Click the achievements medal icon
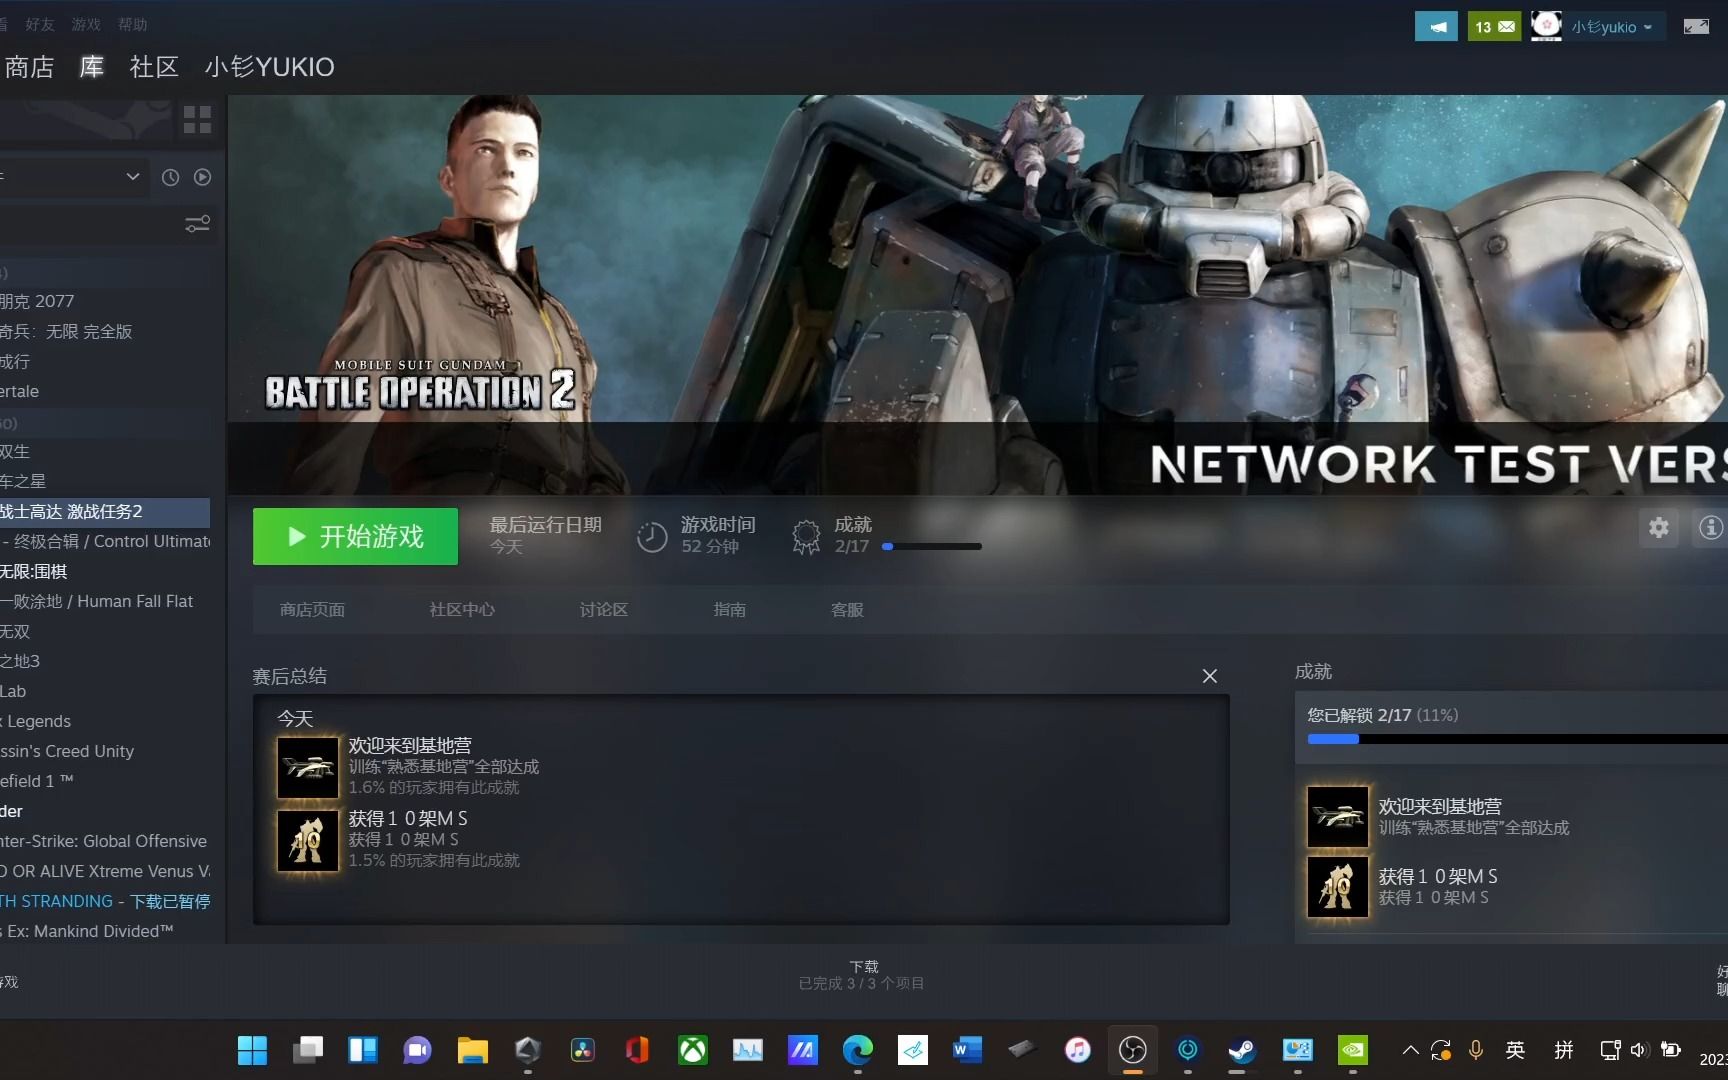Screen dimensions: 1728x1080 tap(806, 537)
